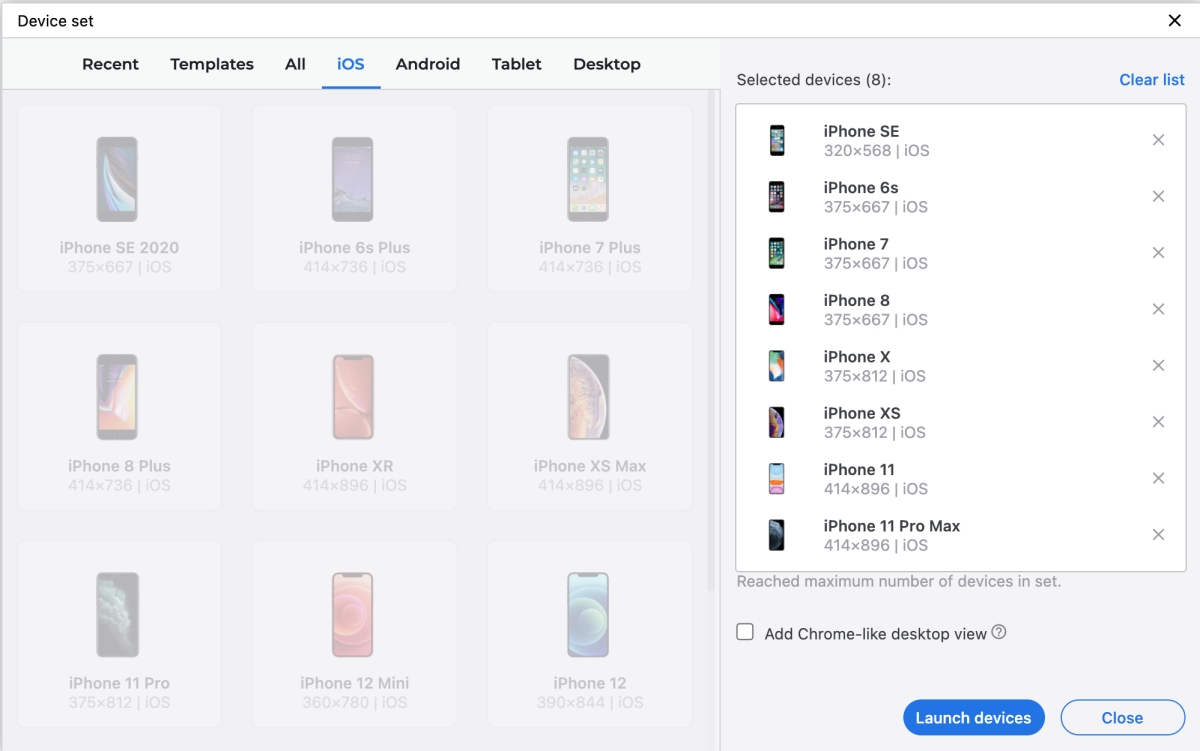This screenshot has width=1200, height=751.
Task: Close the Device set dialog with X
Action: (x=1175, y=20)
